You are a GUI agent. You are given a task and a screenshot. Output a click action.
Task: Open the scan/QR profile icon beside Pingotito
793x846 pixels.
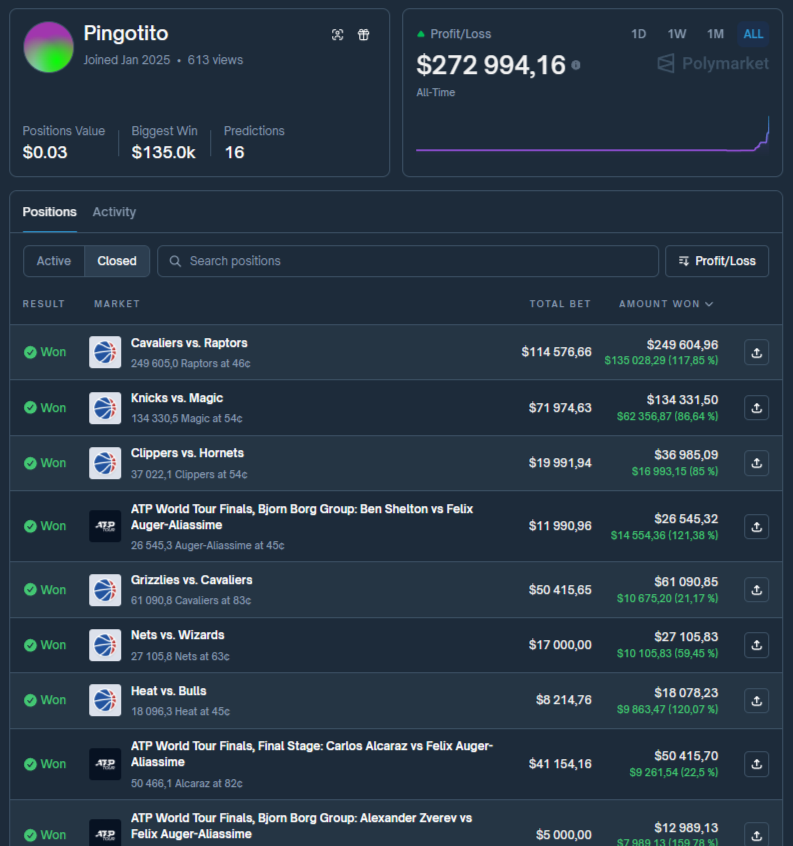click(338, 35)
